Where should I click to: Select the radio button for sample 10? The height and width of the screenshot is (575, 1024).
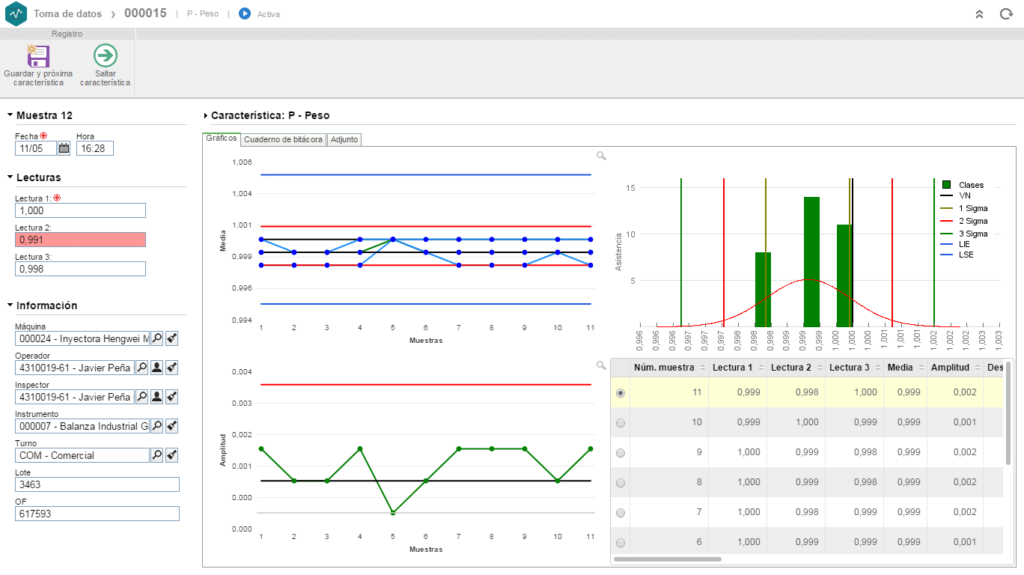[620, 423]
